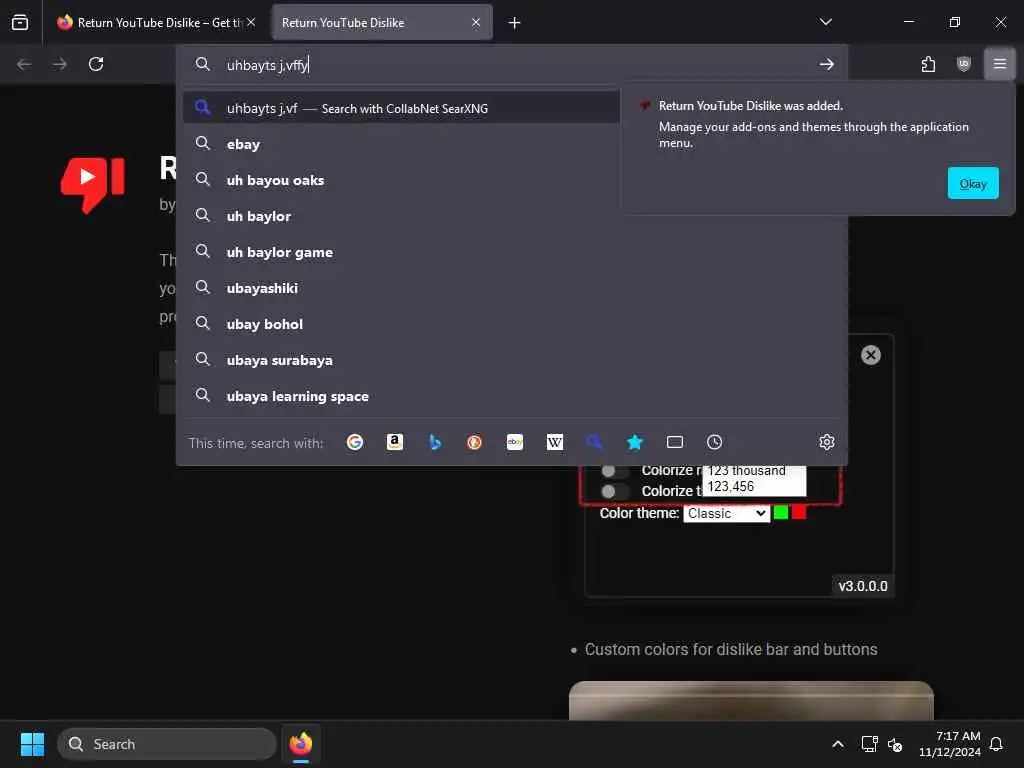Click Okay in add-on notification
This screenshot has height=768, width=1024.
(x=972, y=184)
